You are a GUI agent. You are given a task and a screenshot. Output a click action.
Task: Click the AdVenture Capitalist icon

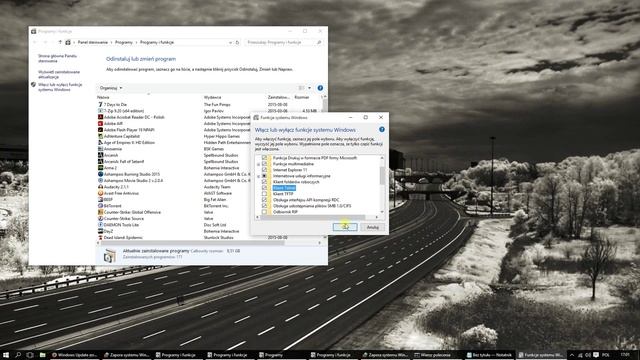click(100, 136)
